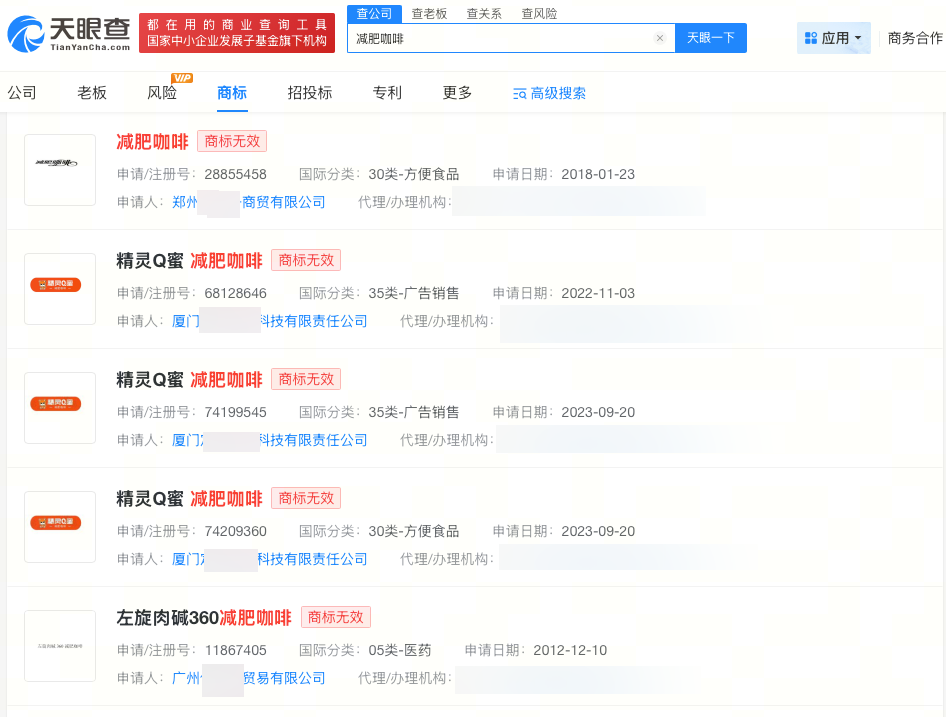Select the 查关系 search tab
The image size is (946, 717).
tap(484, 13)
